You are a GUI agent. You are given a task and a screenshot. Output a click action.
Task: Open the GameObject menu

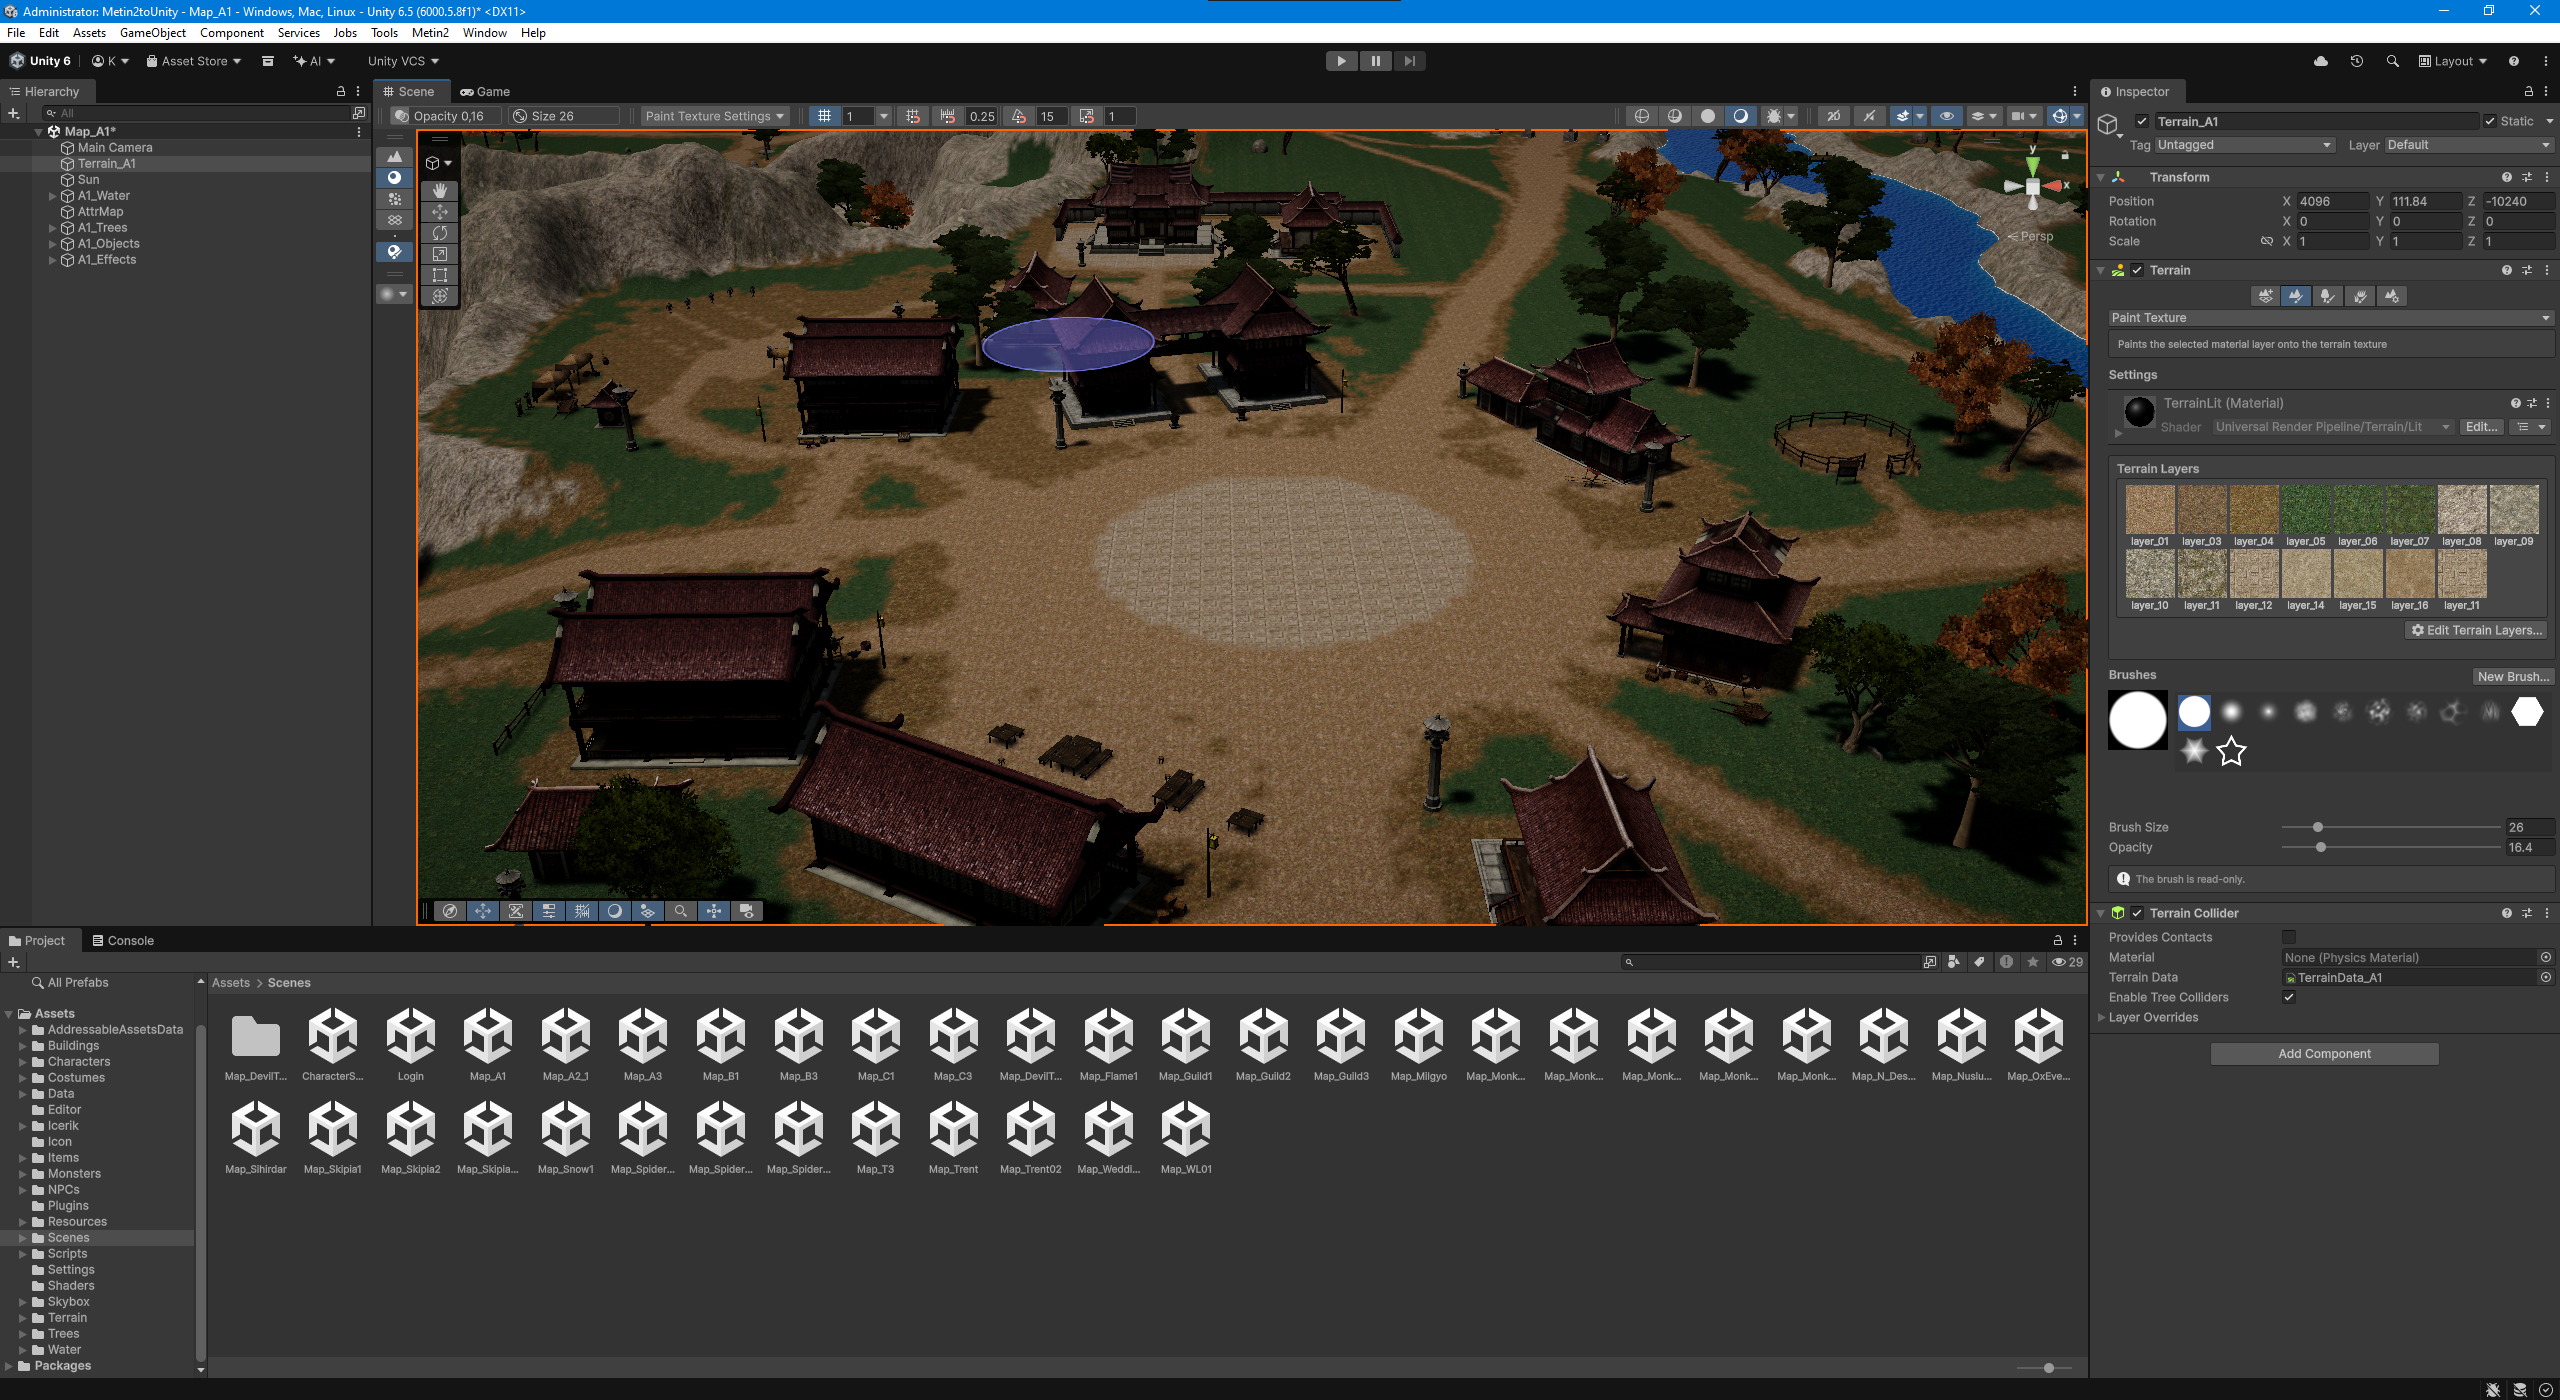(152, 33)
